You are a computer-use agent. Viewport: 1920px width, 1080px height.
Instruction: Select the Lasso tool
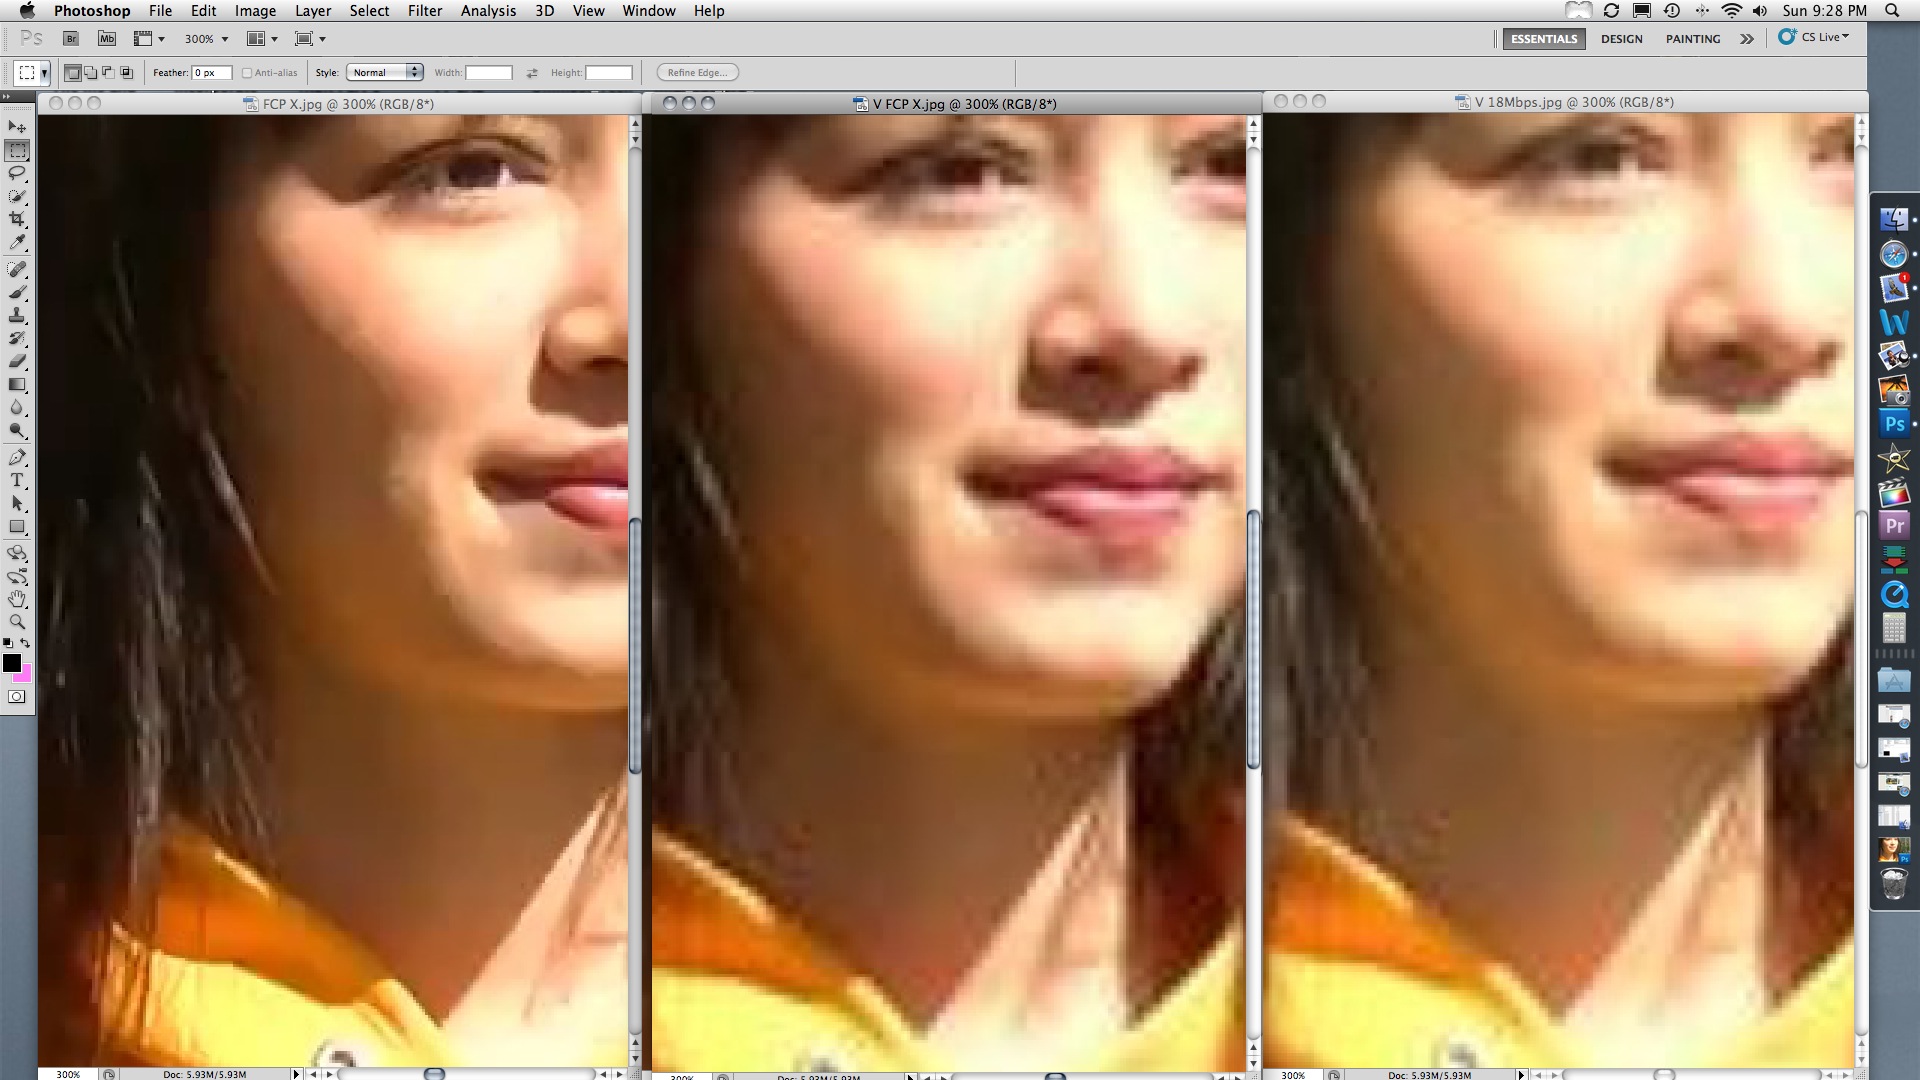[17, 174]
